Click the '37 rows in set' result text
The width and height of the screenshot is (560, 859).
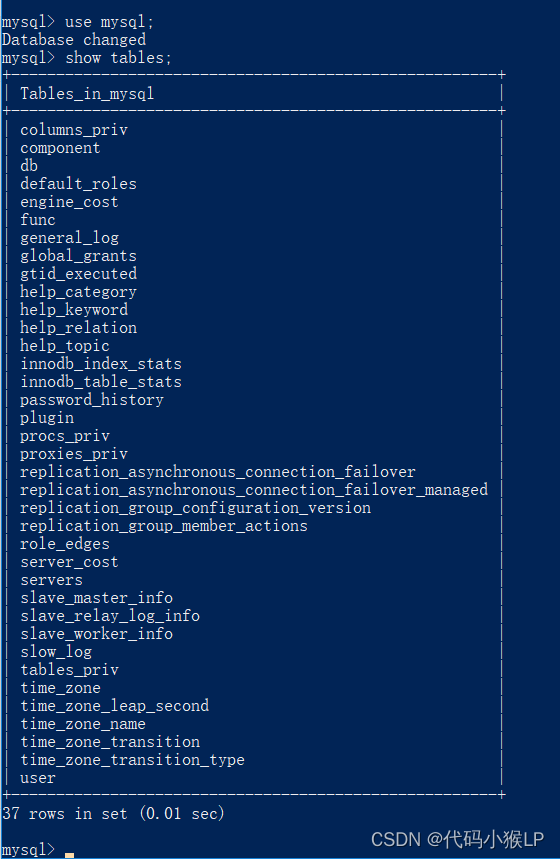[65, 814]
